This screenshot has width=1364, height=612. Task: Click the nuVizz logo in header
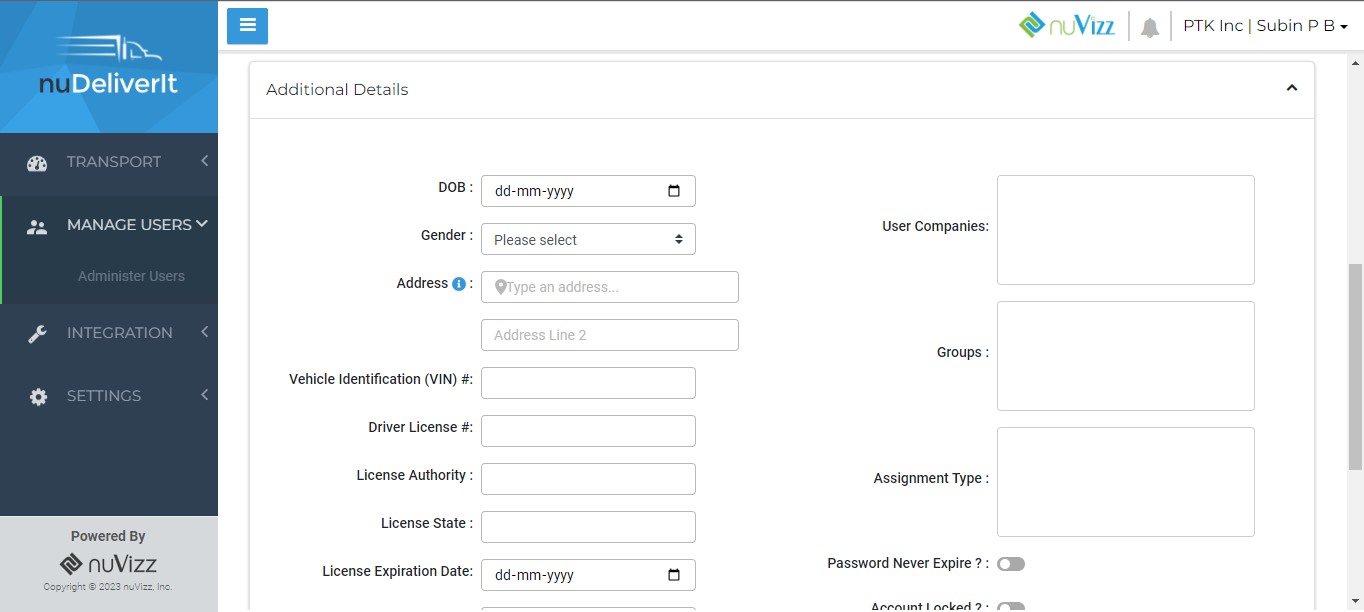tap(1066, 25)
